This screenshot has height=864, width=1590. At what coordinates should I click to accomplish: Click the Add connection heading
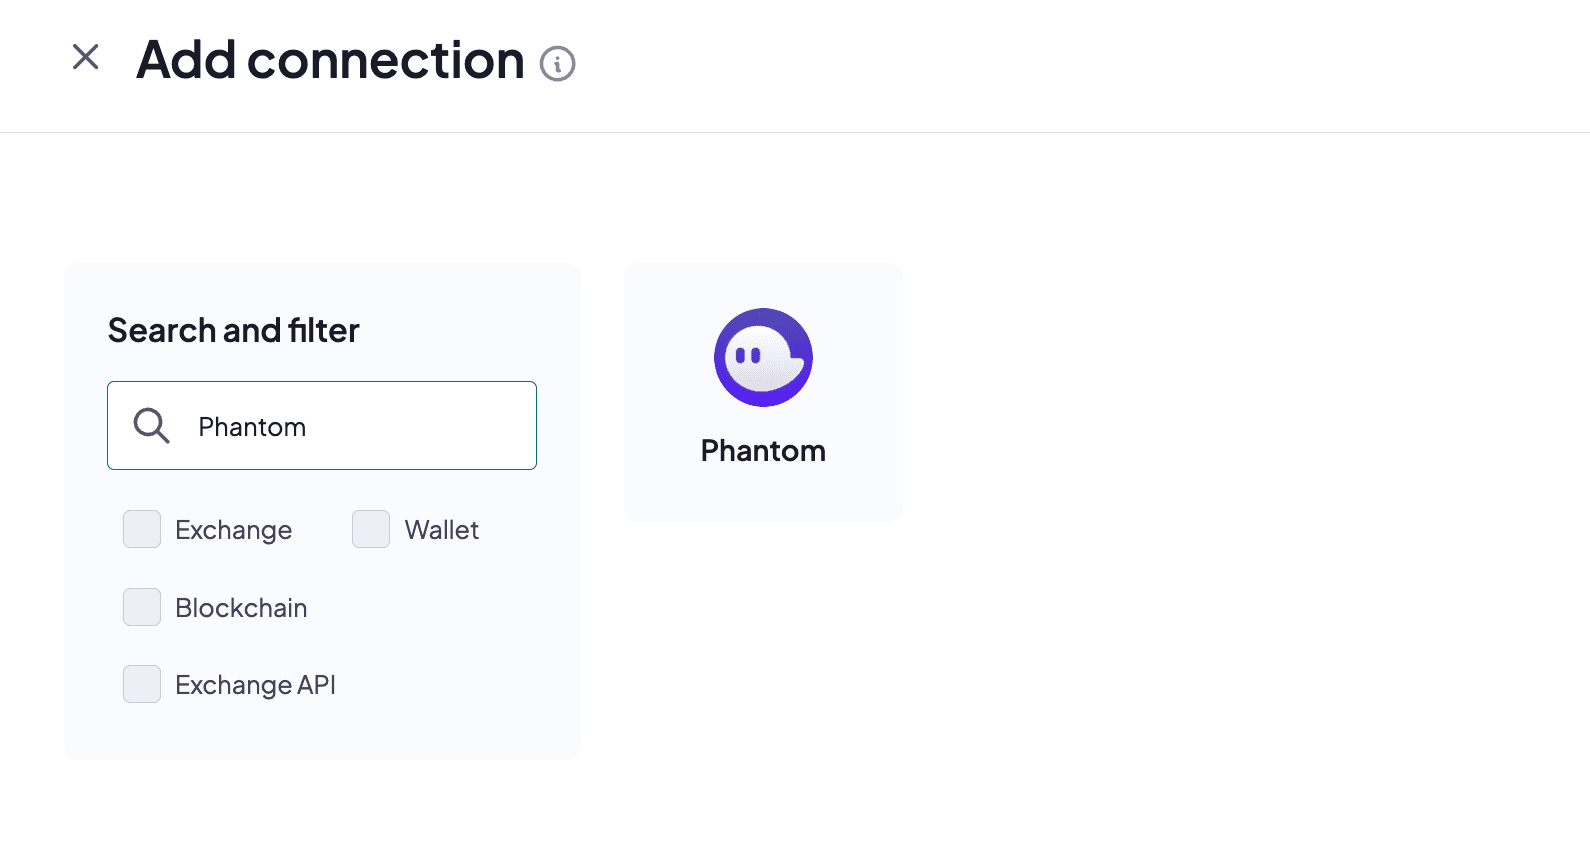(x=330, y=60)
